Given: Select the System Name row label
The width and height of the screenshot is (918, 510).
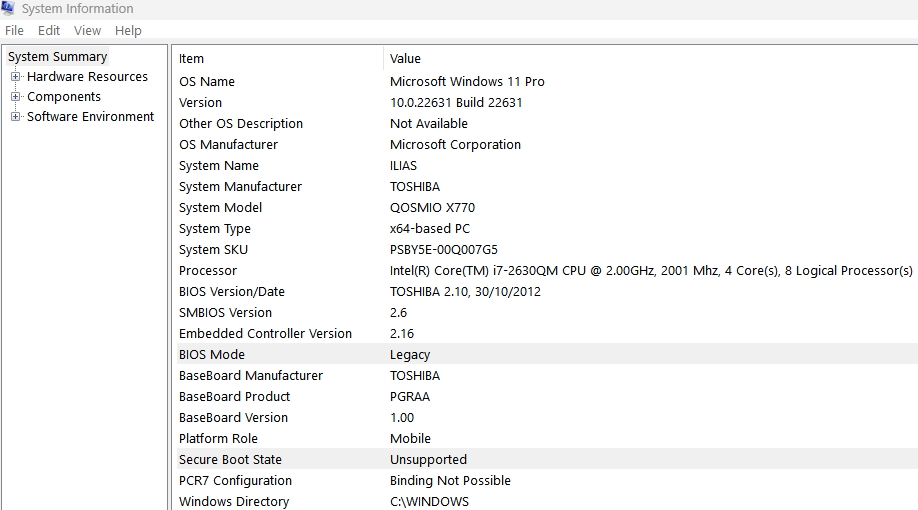Looking at the screenshot, I should point(219,166).
